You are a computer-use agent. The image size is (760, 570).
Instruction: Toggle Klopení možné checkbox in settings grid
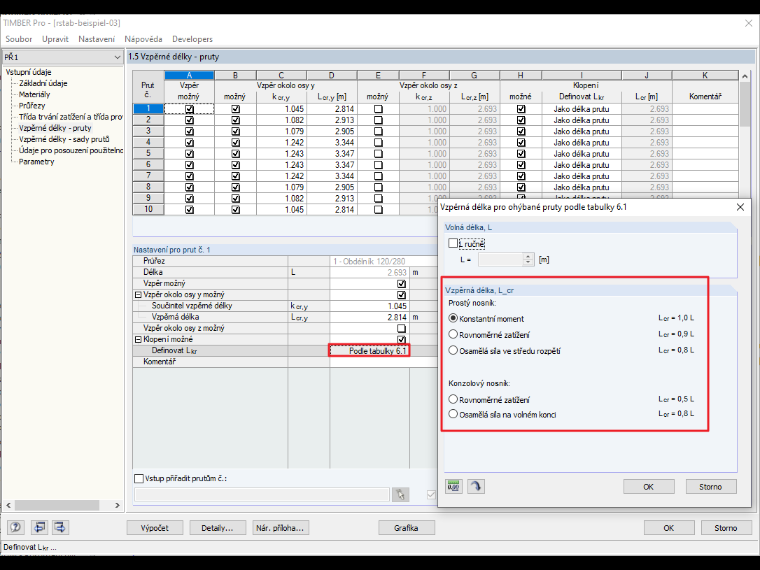401,339
